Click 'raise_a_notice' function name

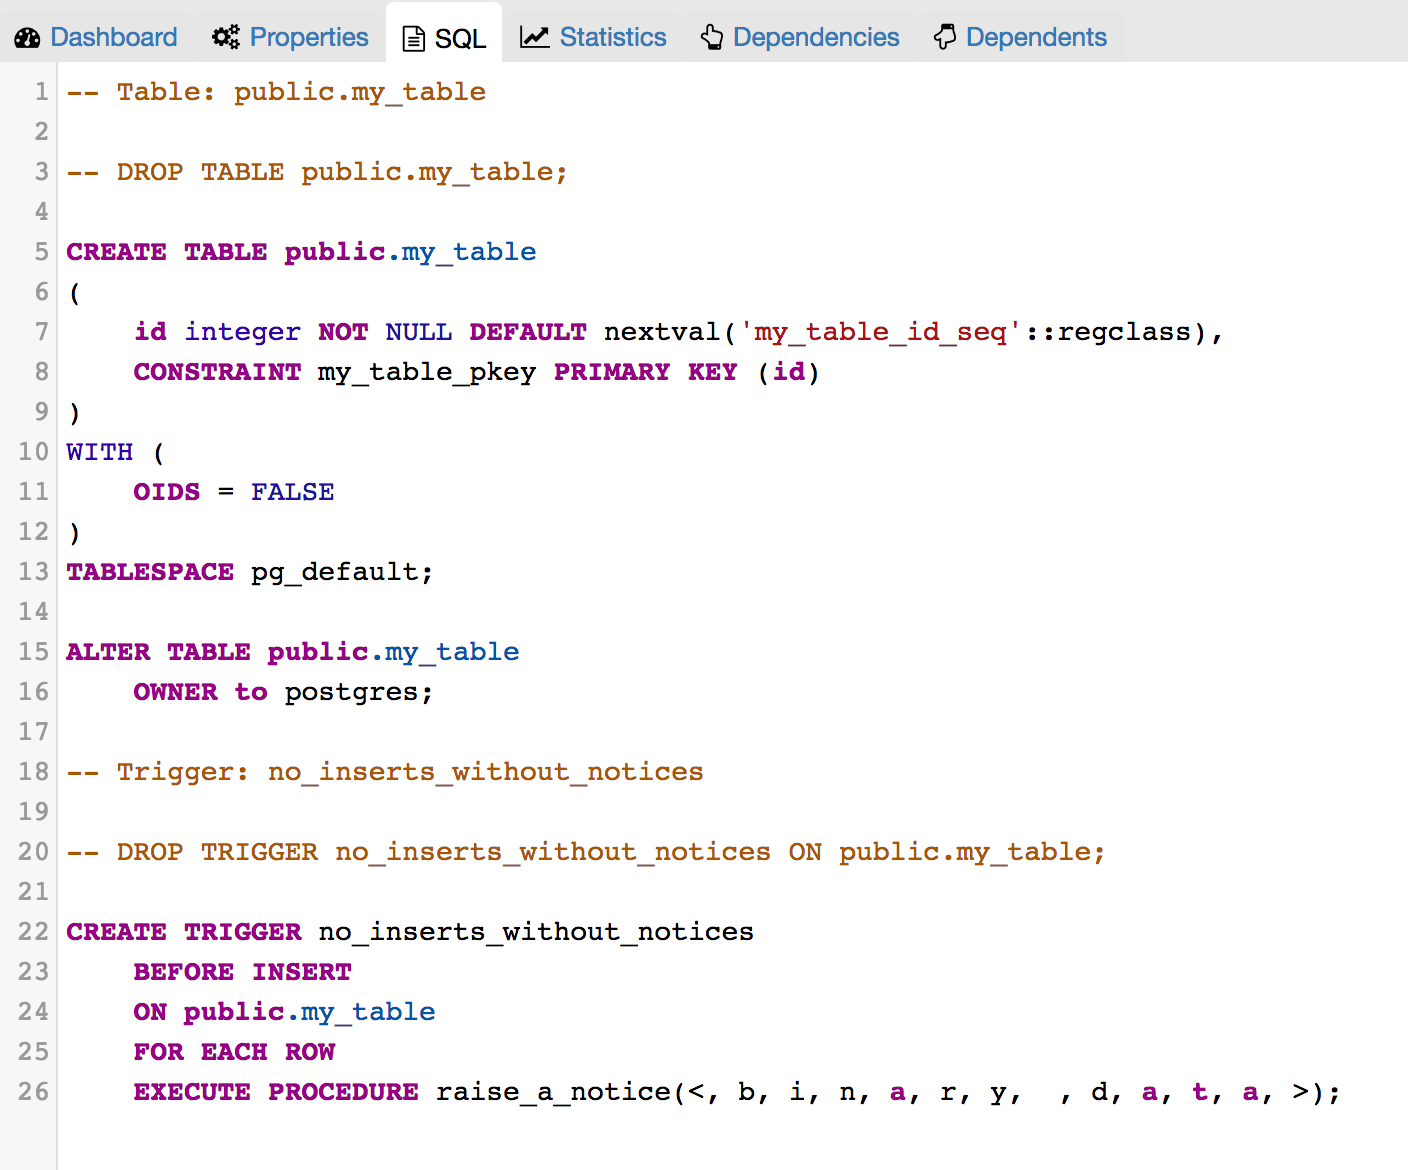(553, 1092)
